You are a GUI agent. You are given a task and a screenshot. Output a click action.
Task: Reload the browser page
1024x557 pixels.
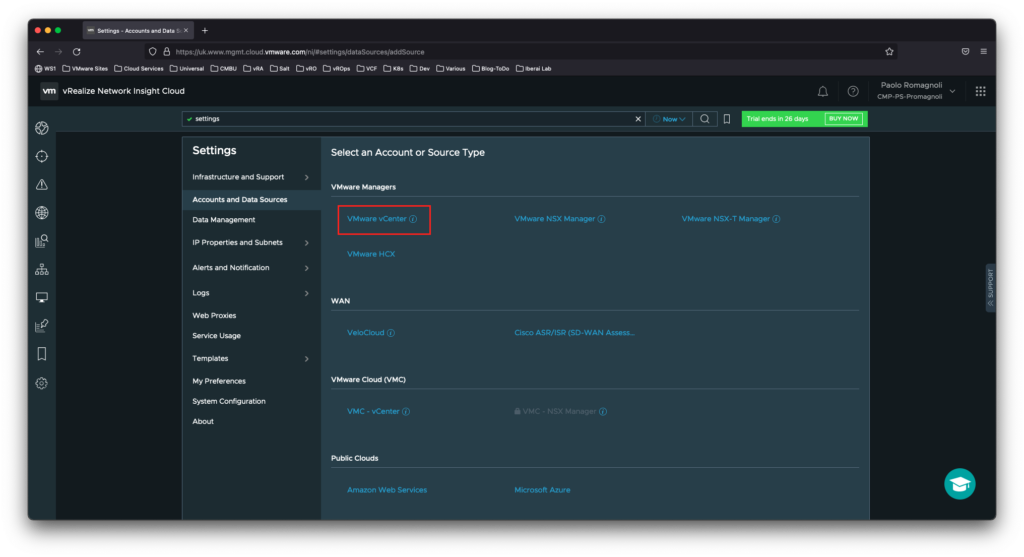tap(76, 52)
